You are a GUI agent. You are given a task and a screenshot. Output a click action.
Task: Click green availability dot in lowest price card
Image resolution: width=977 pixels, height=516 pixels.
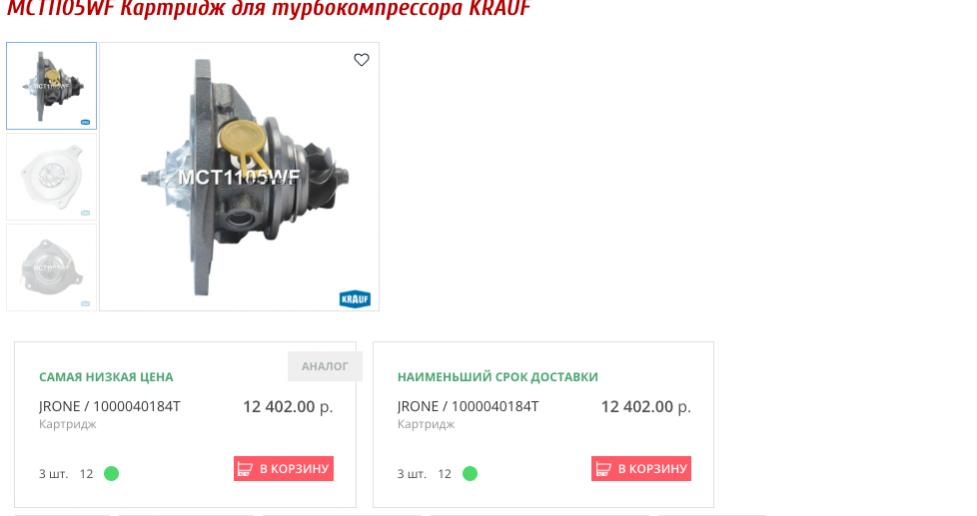click(x=112, y=474)
